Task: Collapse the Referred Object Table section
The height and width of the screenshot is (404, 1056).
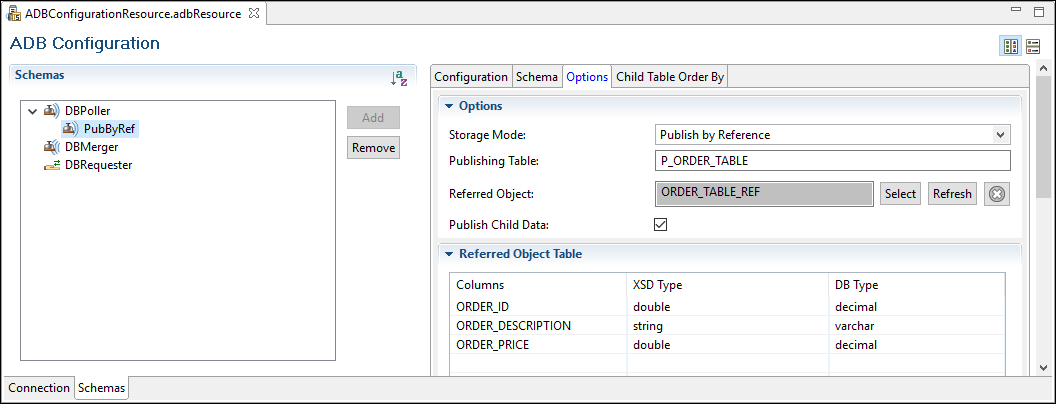Action: 449,254
